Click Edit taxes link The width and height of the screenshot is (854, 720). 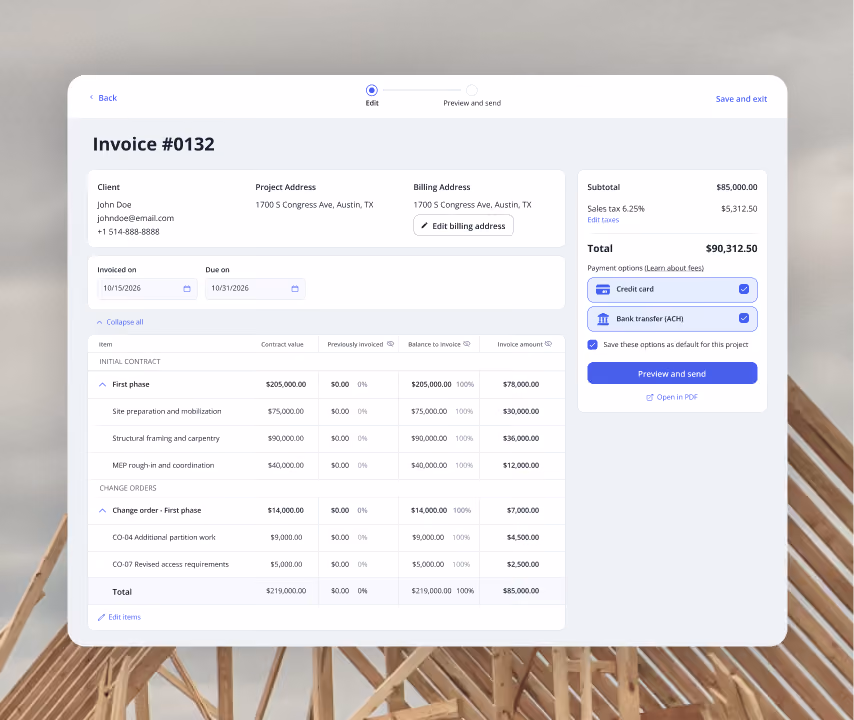(603, 220)
